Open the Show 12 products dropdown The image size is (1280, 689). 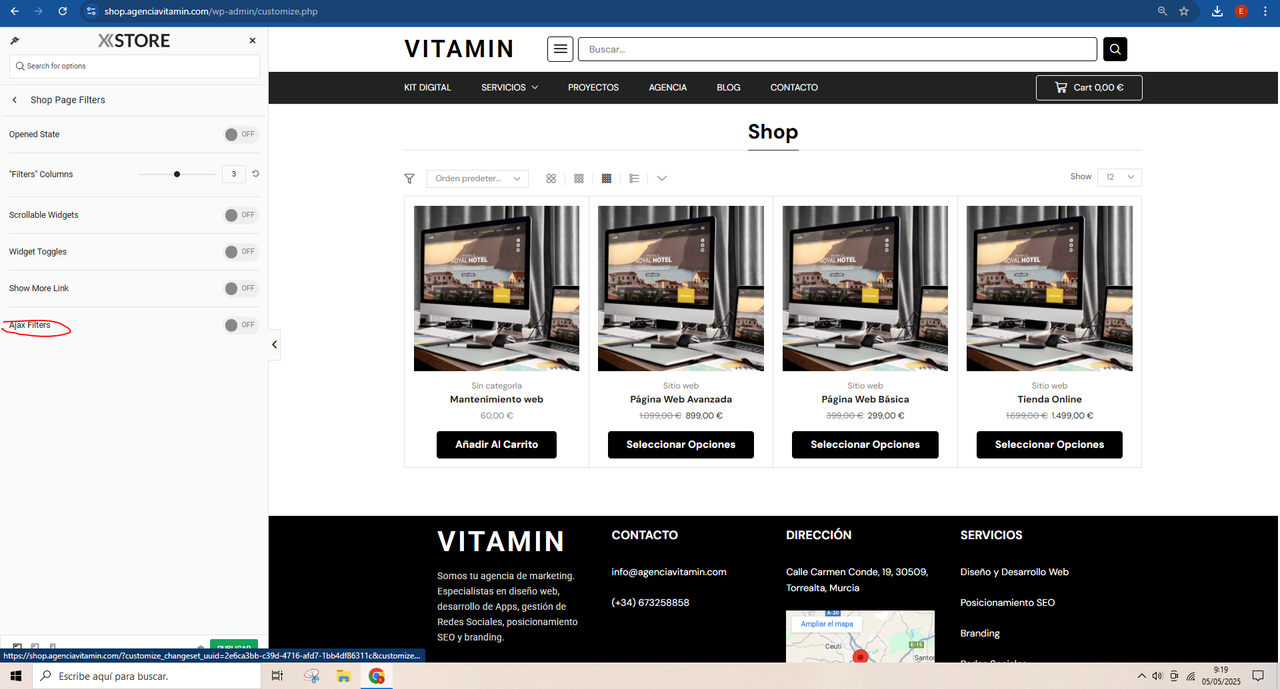(1119, 177)
